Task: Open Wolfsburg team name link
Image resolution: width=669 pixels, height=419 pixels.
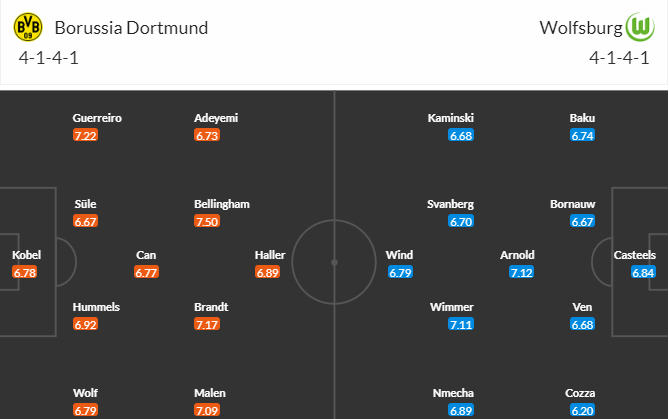Action: pos(581,28)
